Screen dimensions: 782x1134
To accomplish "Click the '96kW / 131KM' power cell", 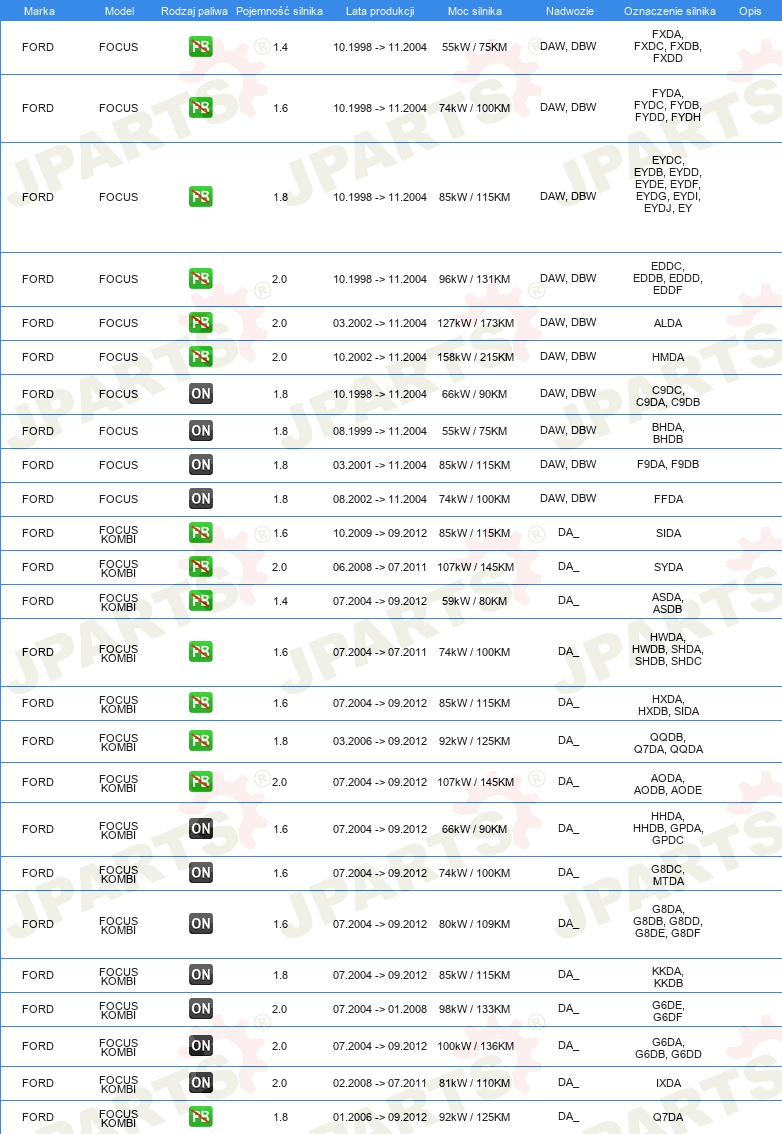I will tap(475, 279).
